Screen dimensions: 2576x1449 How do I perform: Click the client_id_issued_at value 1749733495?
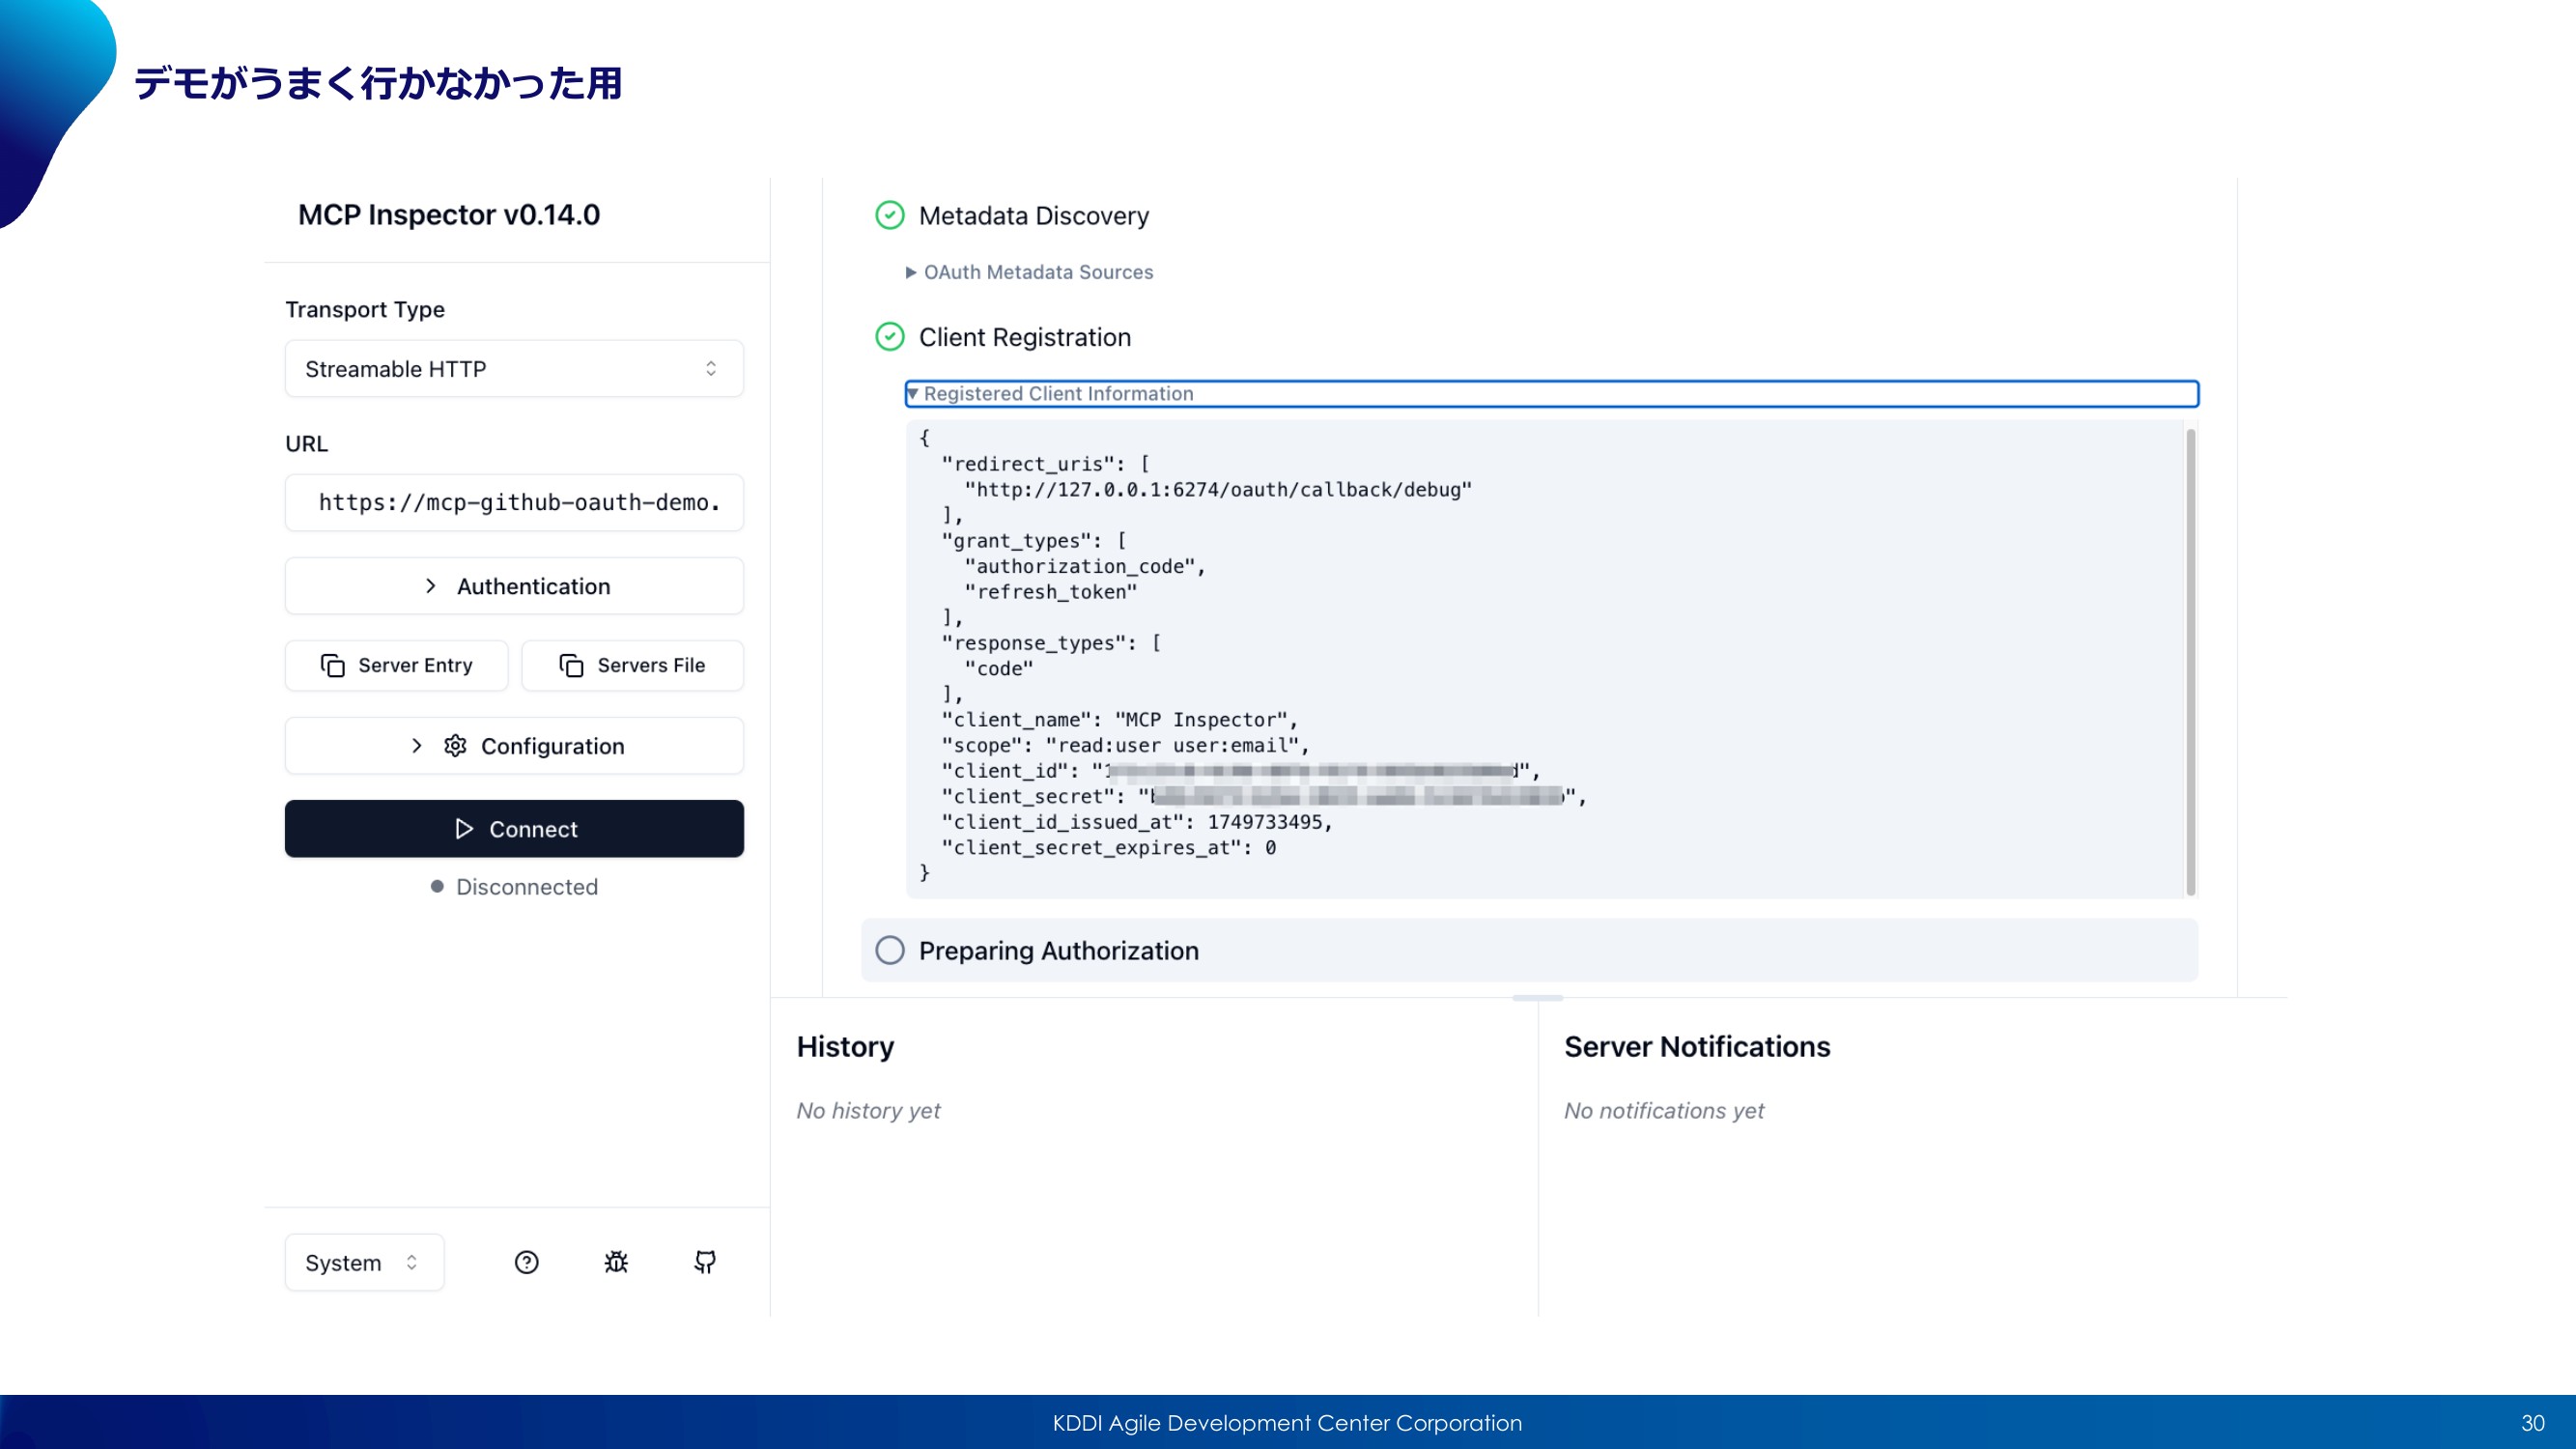pos(1265,822)
